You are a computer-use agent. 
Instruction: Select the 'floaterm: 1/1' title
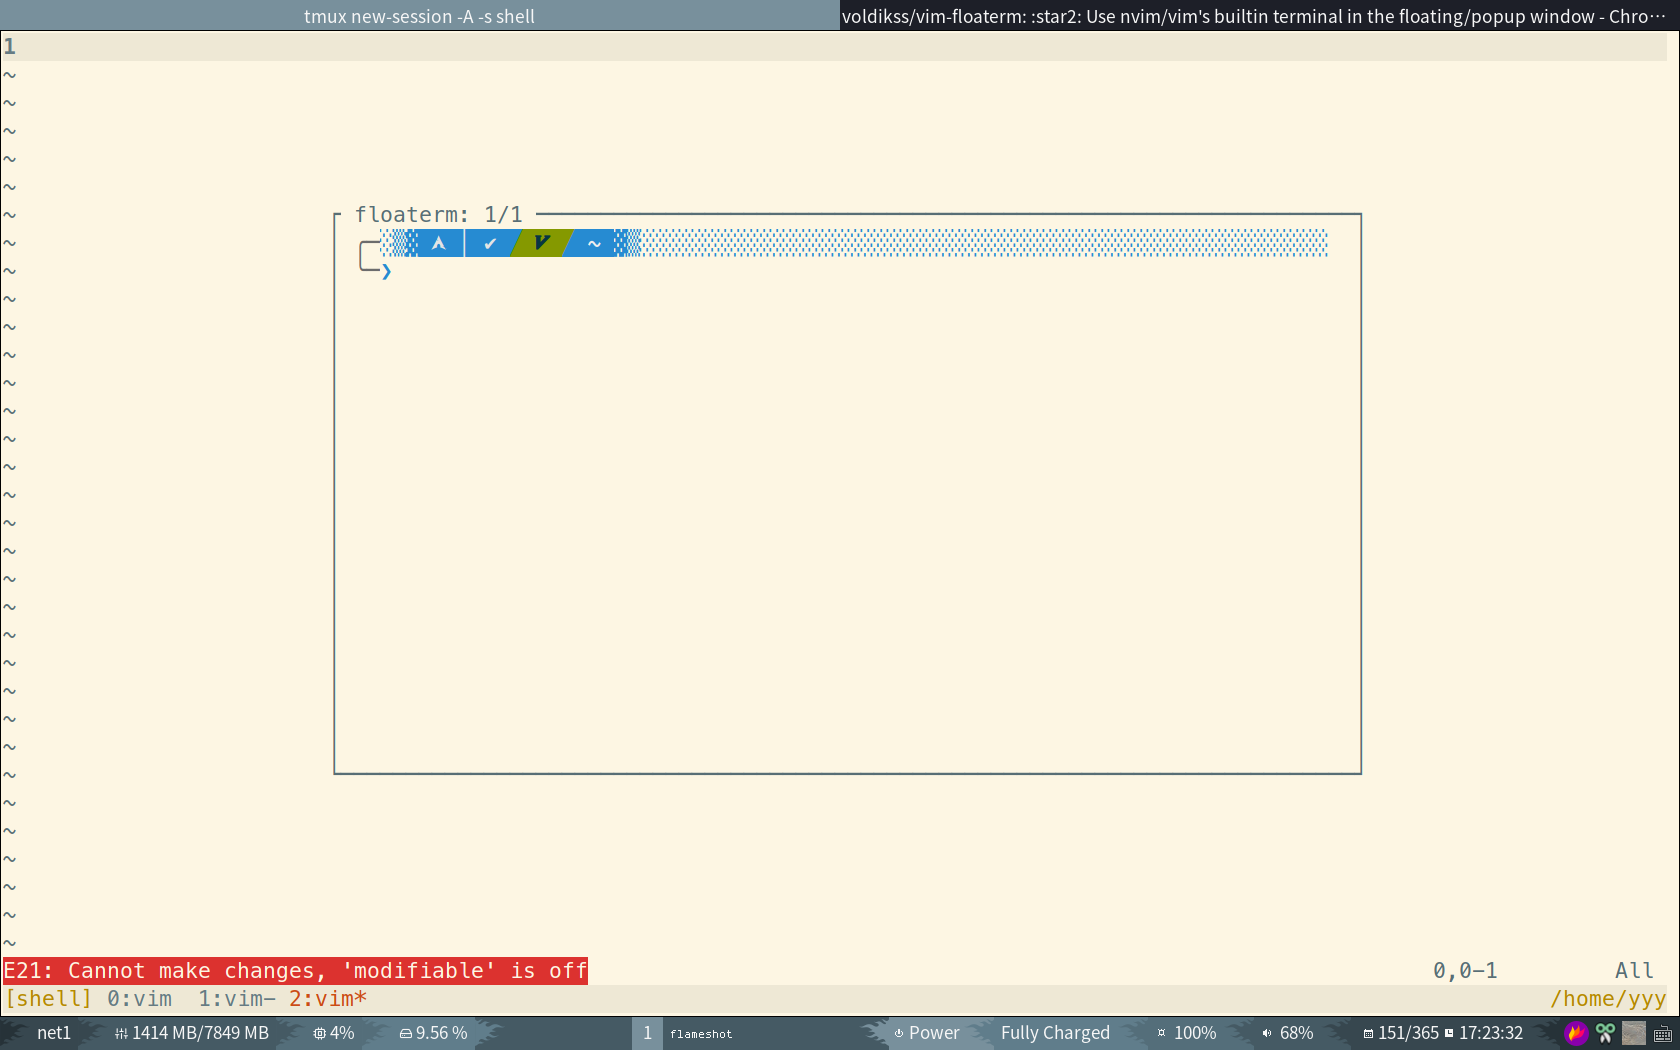coord(438,214)
